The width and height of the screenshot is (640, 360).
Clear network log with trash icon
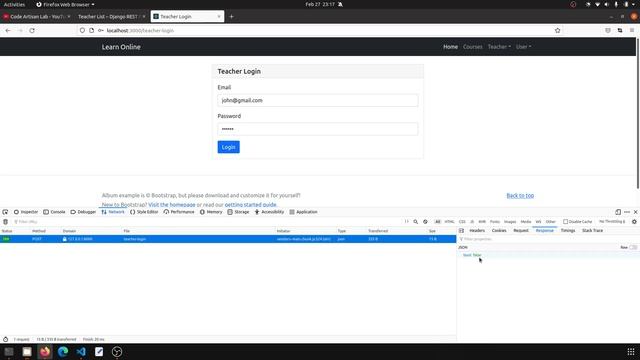point(5,222)
